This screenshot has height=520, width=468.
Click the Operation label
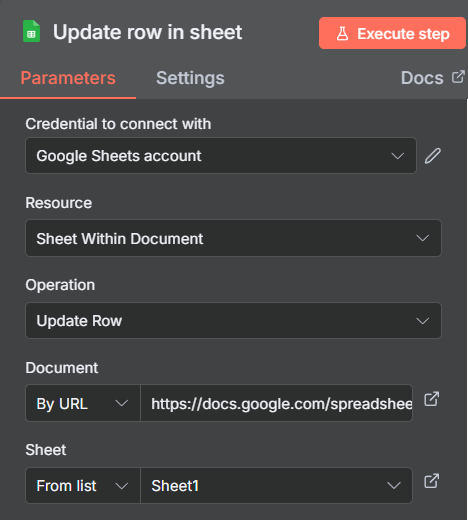pyautogui.click(x=60, y=285)
